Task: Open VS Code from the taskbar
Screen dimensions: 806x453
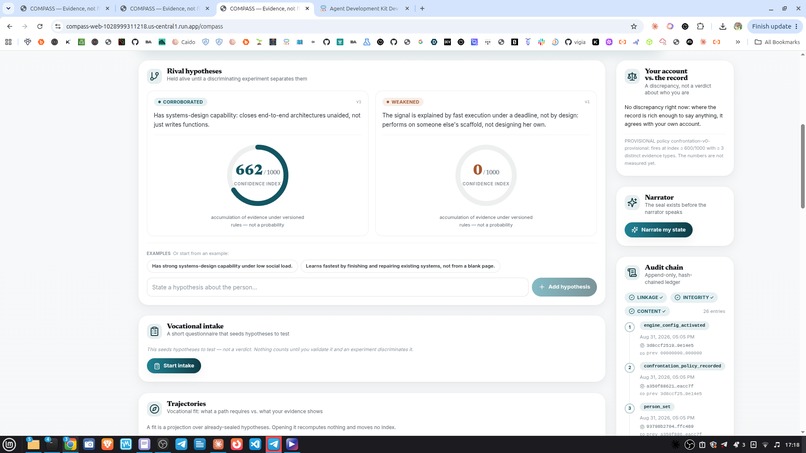Action: [255, 444]
